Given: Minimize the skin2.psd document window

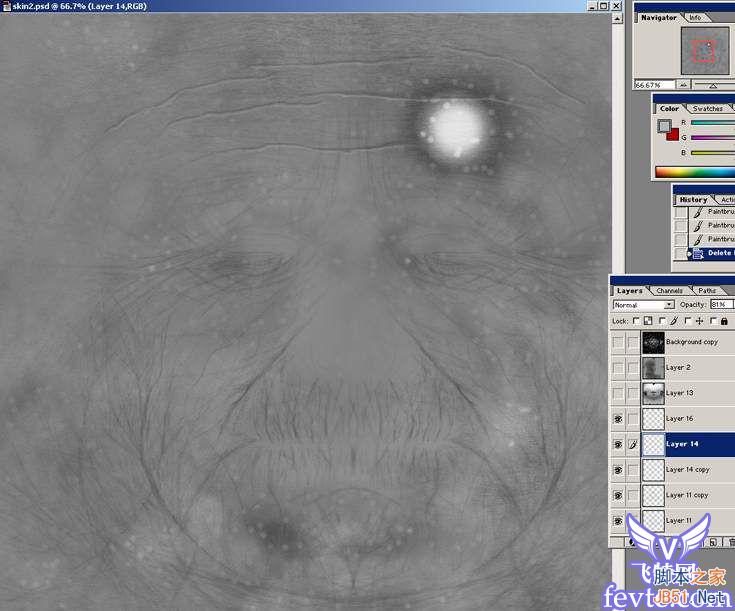Looking at the screenshot, I should coord(593,6).
